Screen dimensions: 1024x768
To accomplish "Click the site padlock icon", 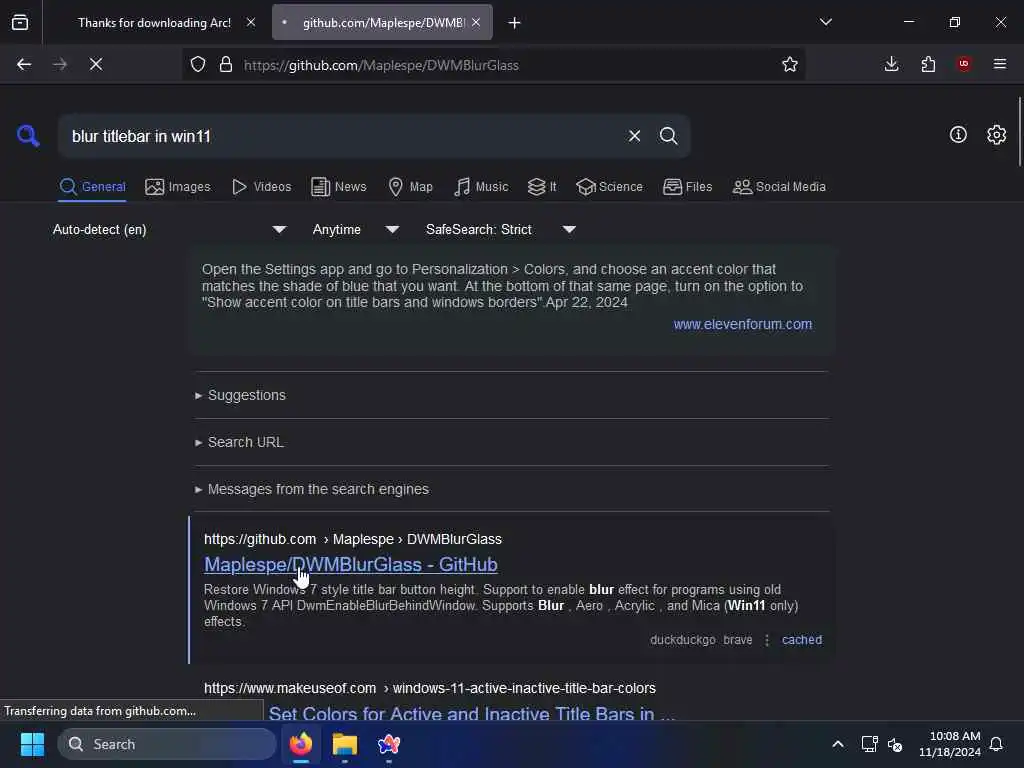I will coord(226,64).
